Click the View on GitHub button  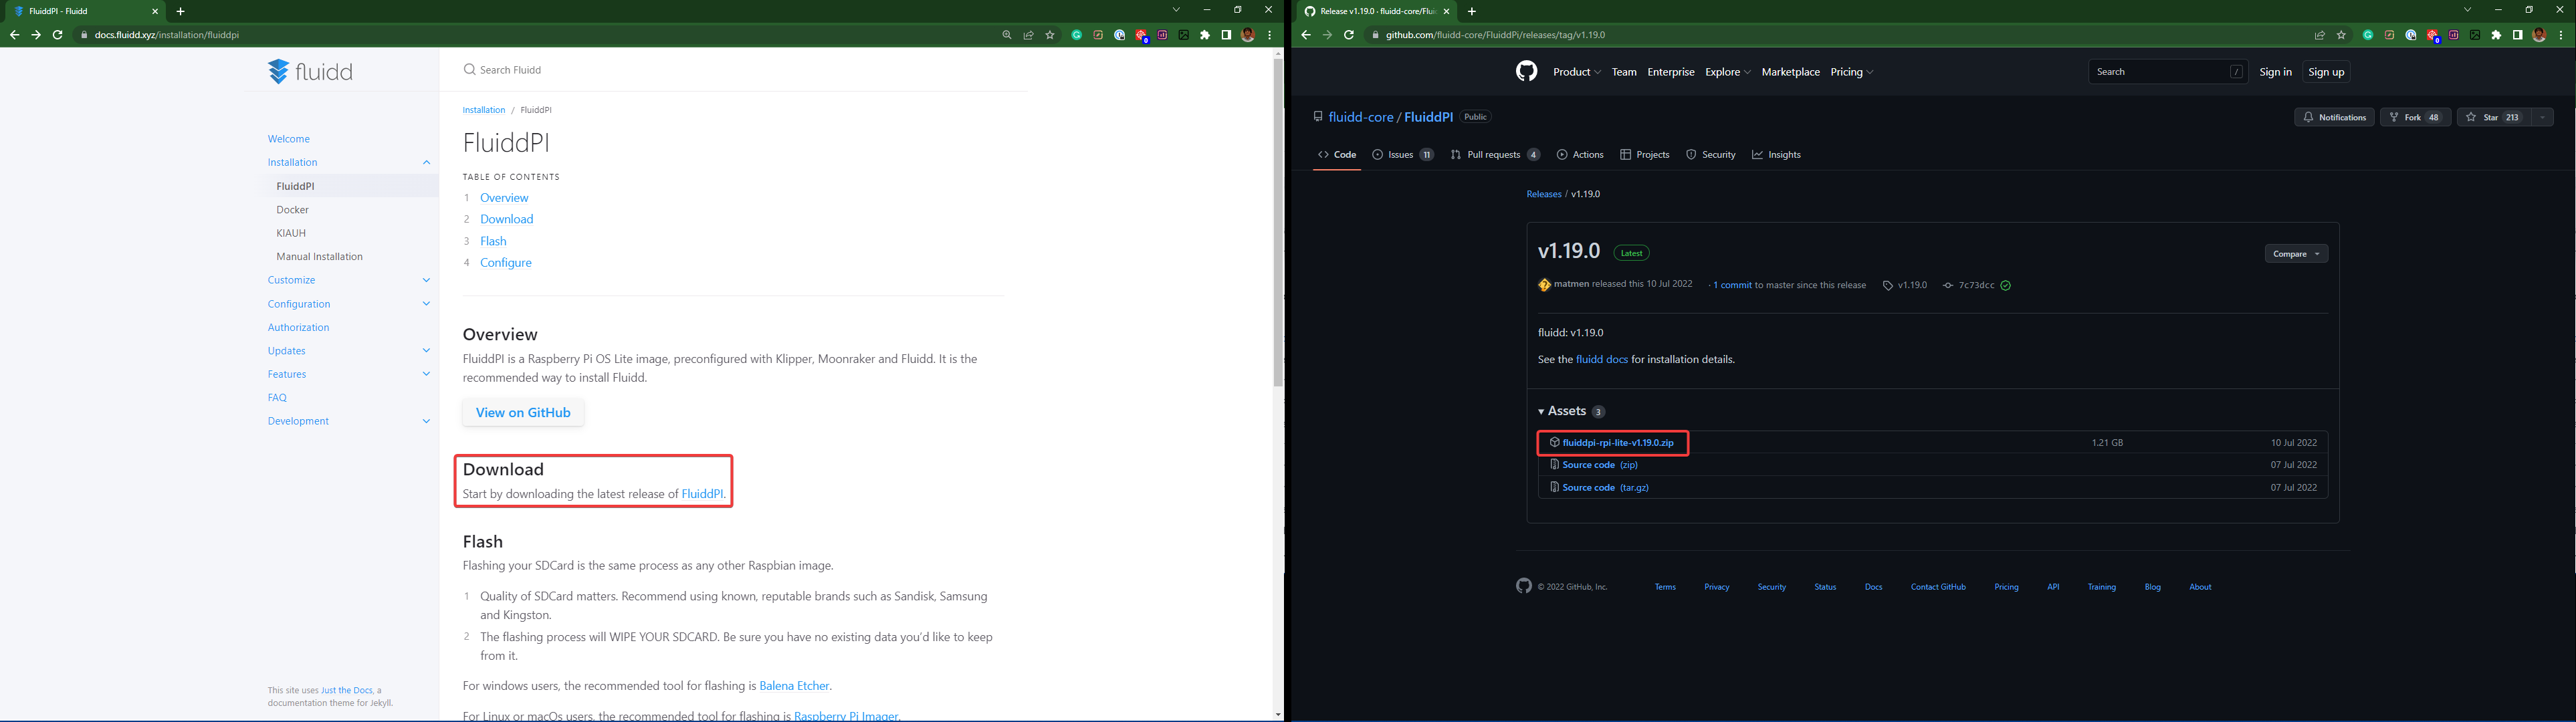[x=523, y=413]
